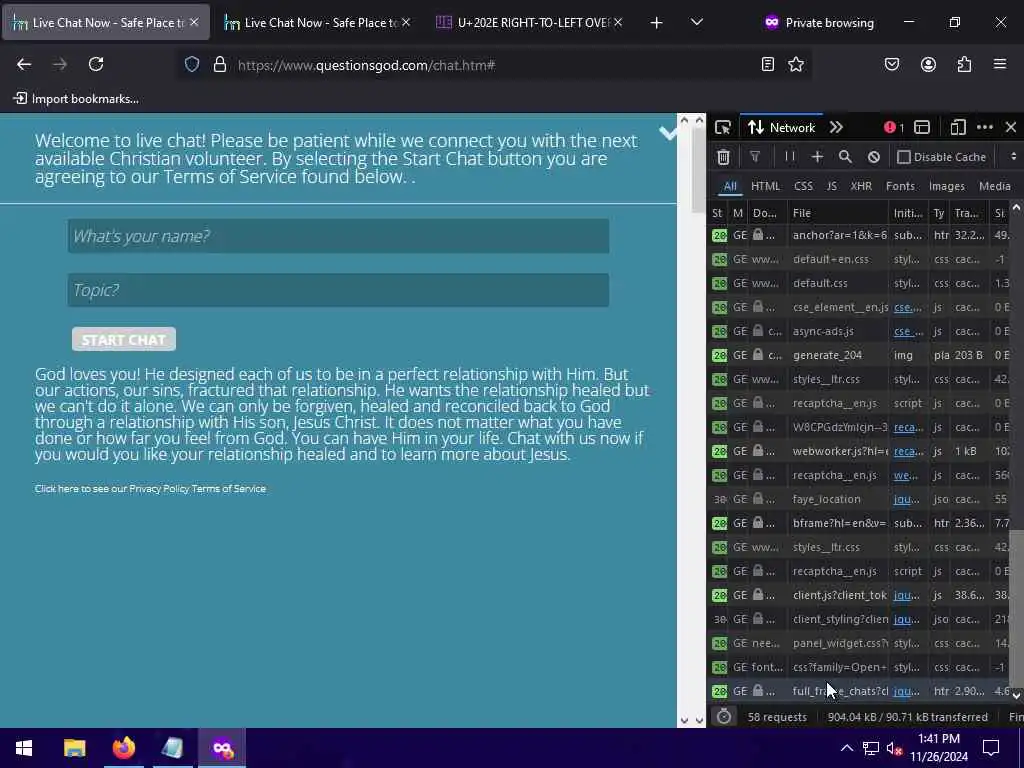This screenshot has height=768, width=1024.
Task: Select the All filter tab
Action: coord(730,186)
